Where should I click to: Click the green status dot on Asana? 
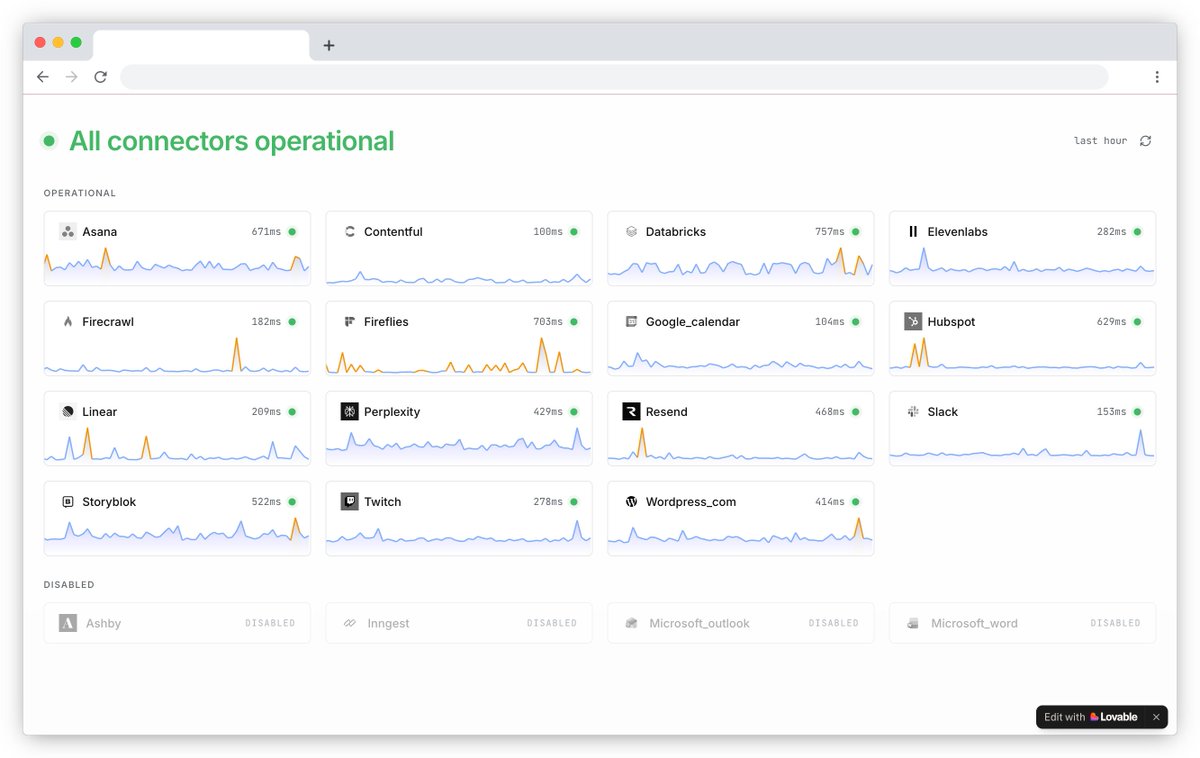(292, 232)
